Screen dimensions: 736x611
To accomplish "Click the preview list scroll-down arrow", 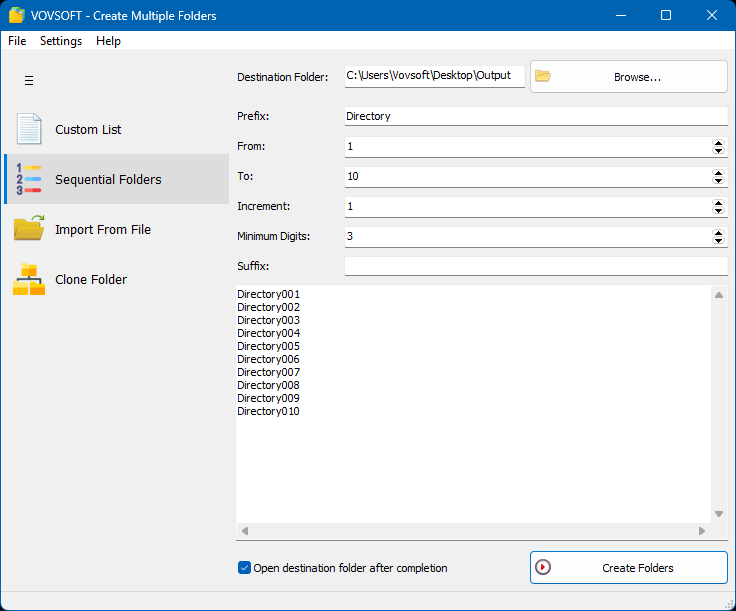I will tap(719, 514).
